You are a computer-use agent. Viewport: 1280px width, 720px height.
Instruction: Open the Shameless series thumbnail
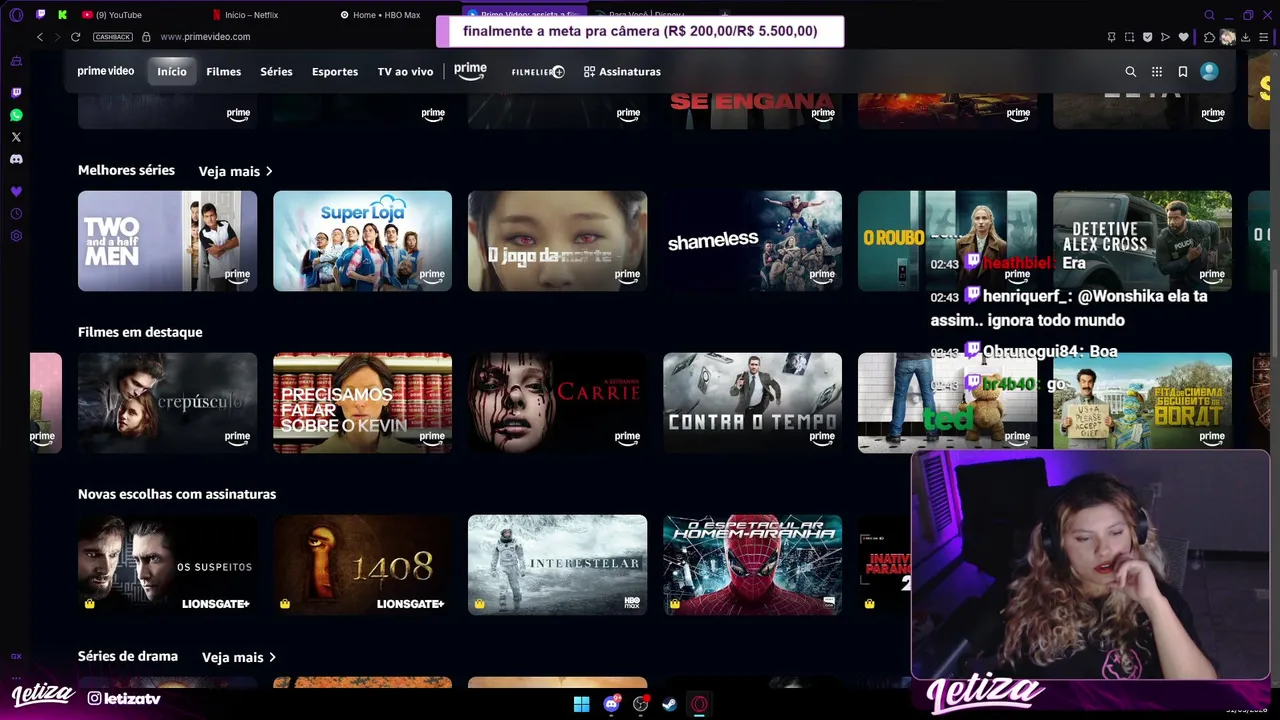click(752, 241)
